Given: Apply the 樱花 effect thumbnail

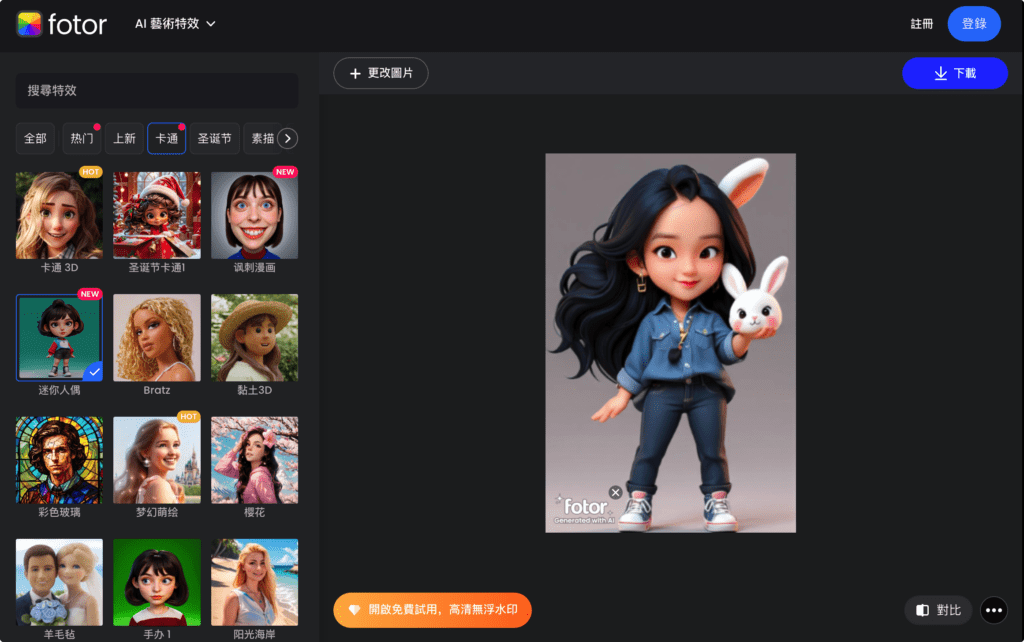Looking at the screenshot, I should click(255, 460).
